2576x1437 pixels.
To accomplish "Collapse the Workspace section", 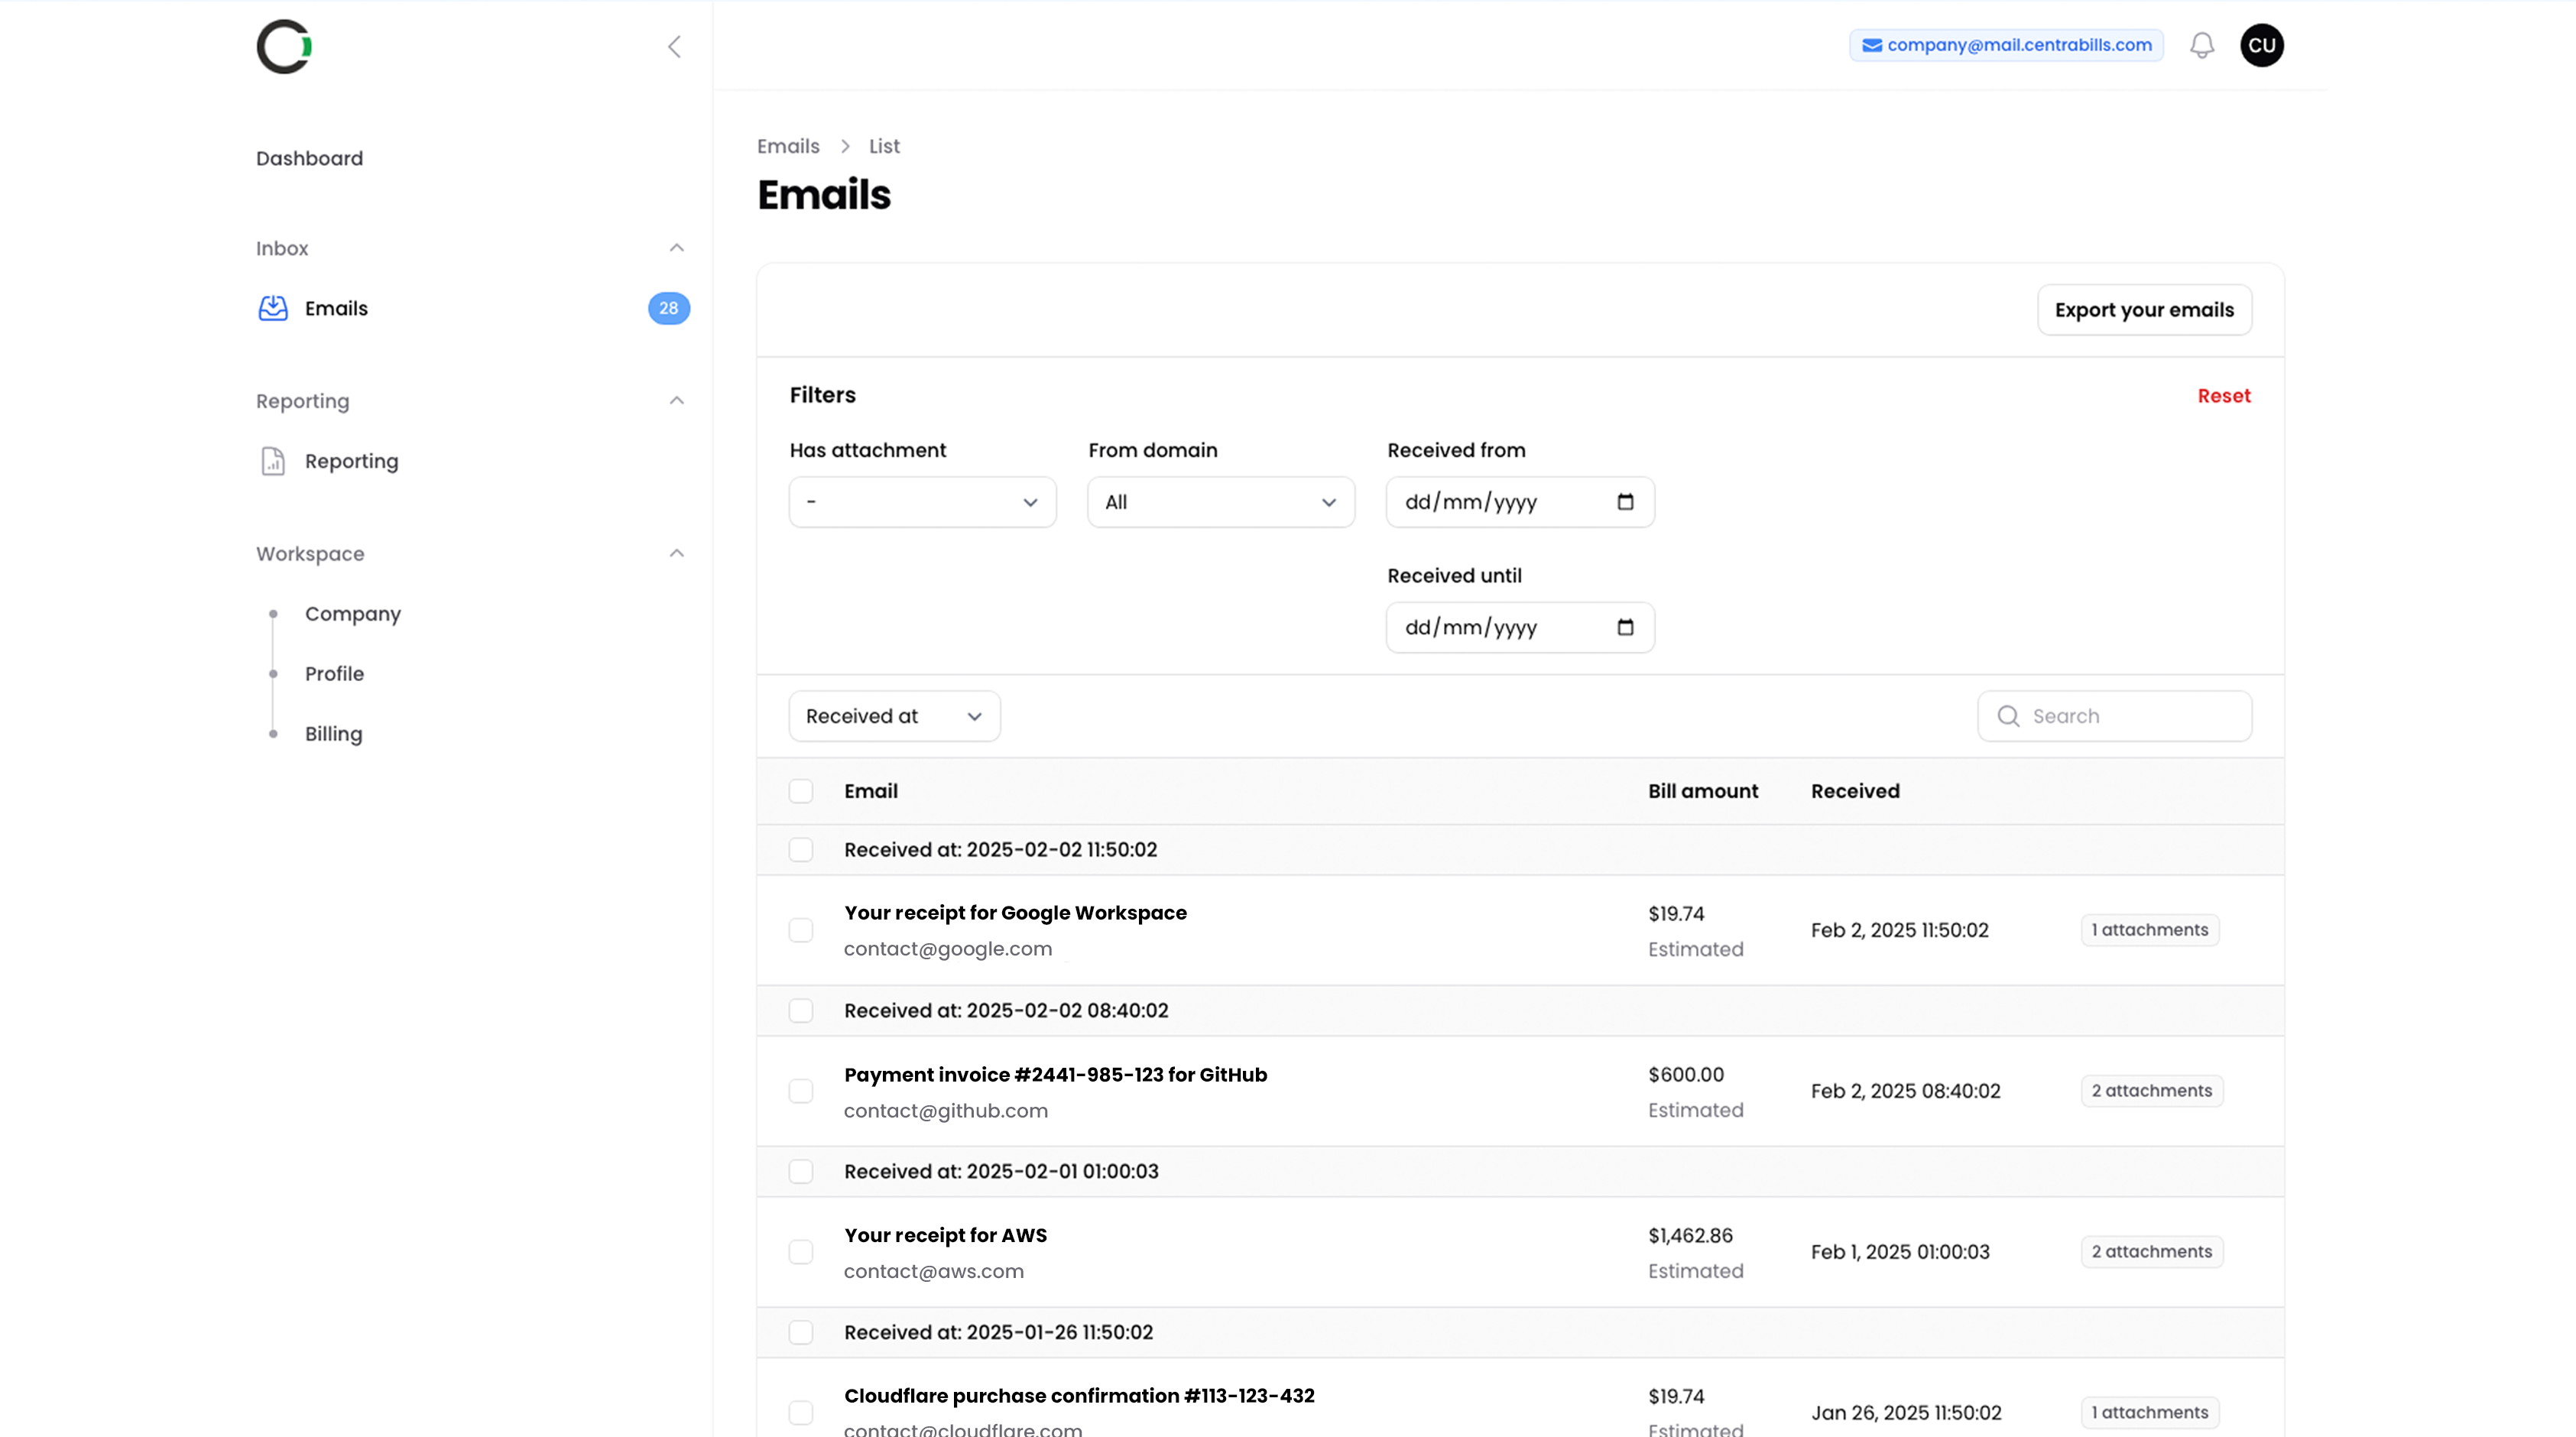I will [676, 553].
